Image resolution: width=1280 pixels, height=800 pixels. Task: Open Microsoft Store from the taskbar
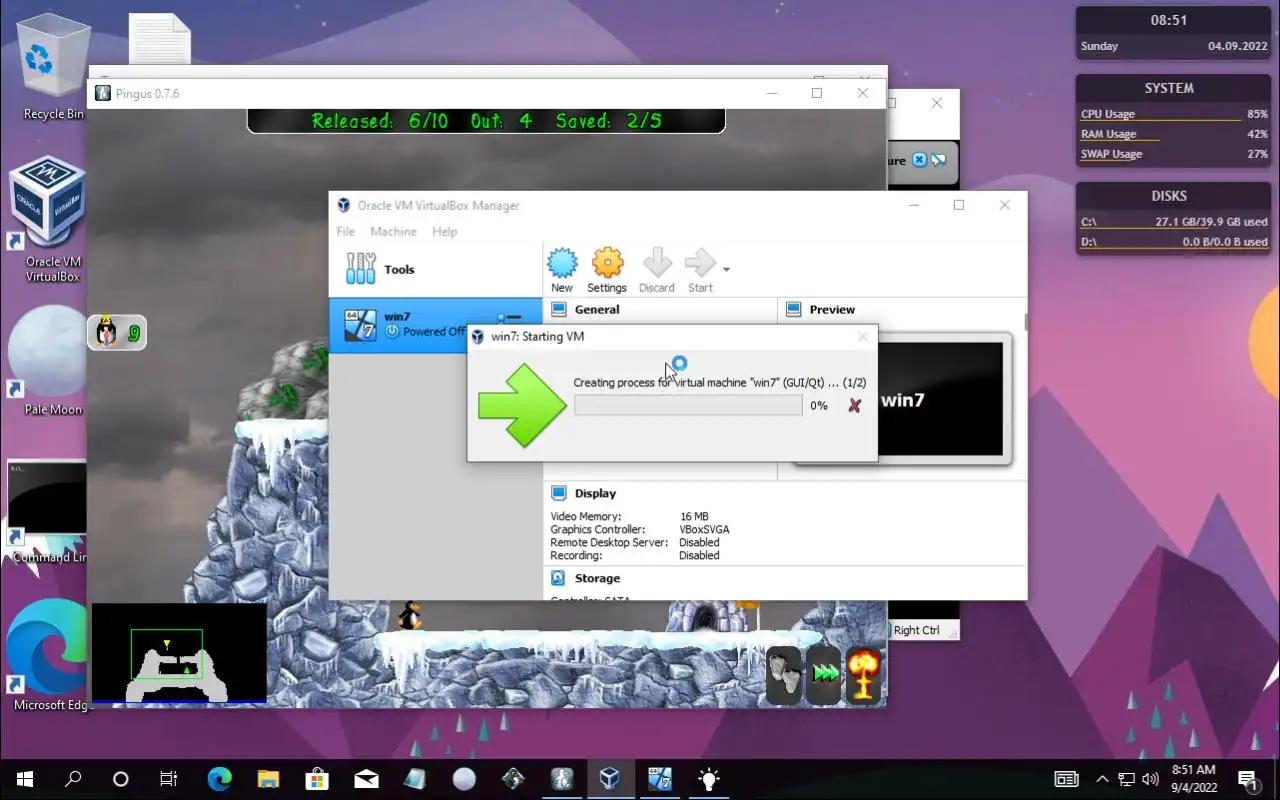317,779
